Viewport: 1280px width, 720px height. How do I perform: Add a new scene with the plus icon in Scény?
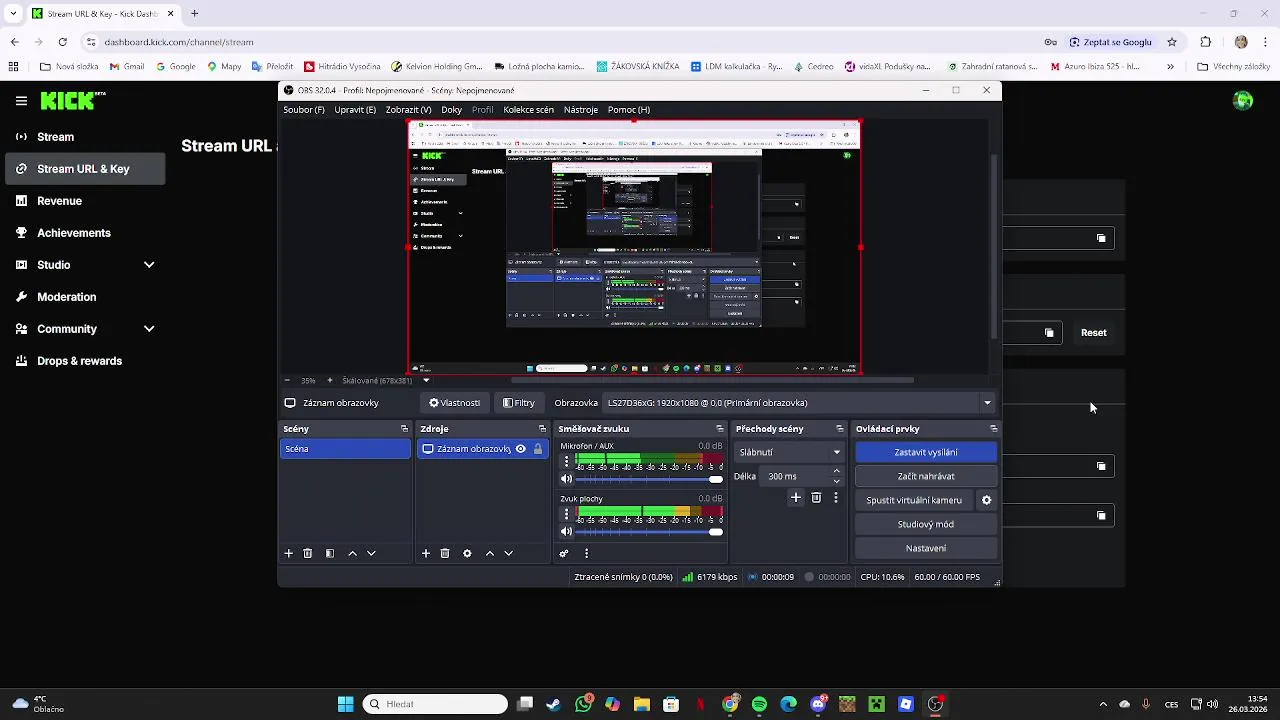(x=288, y=553)
